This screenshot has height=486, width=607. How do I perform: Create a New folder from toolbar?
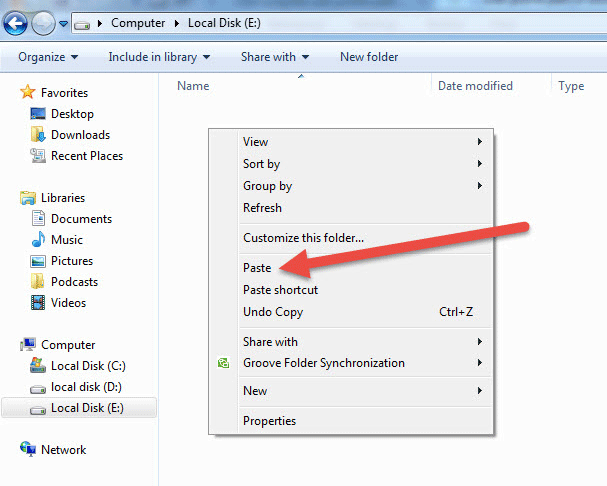pos(369,57)
